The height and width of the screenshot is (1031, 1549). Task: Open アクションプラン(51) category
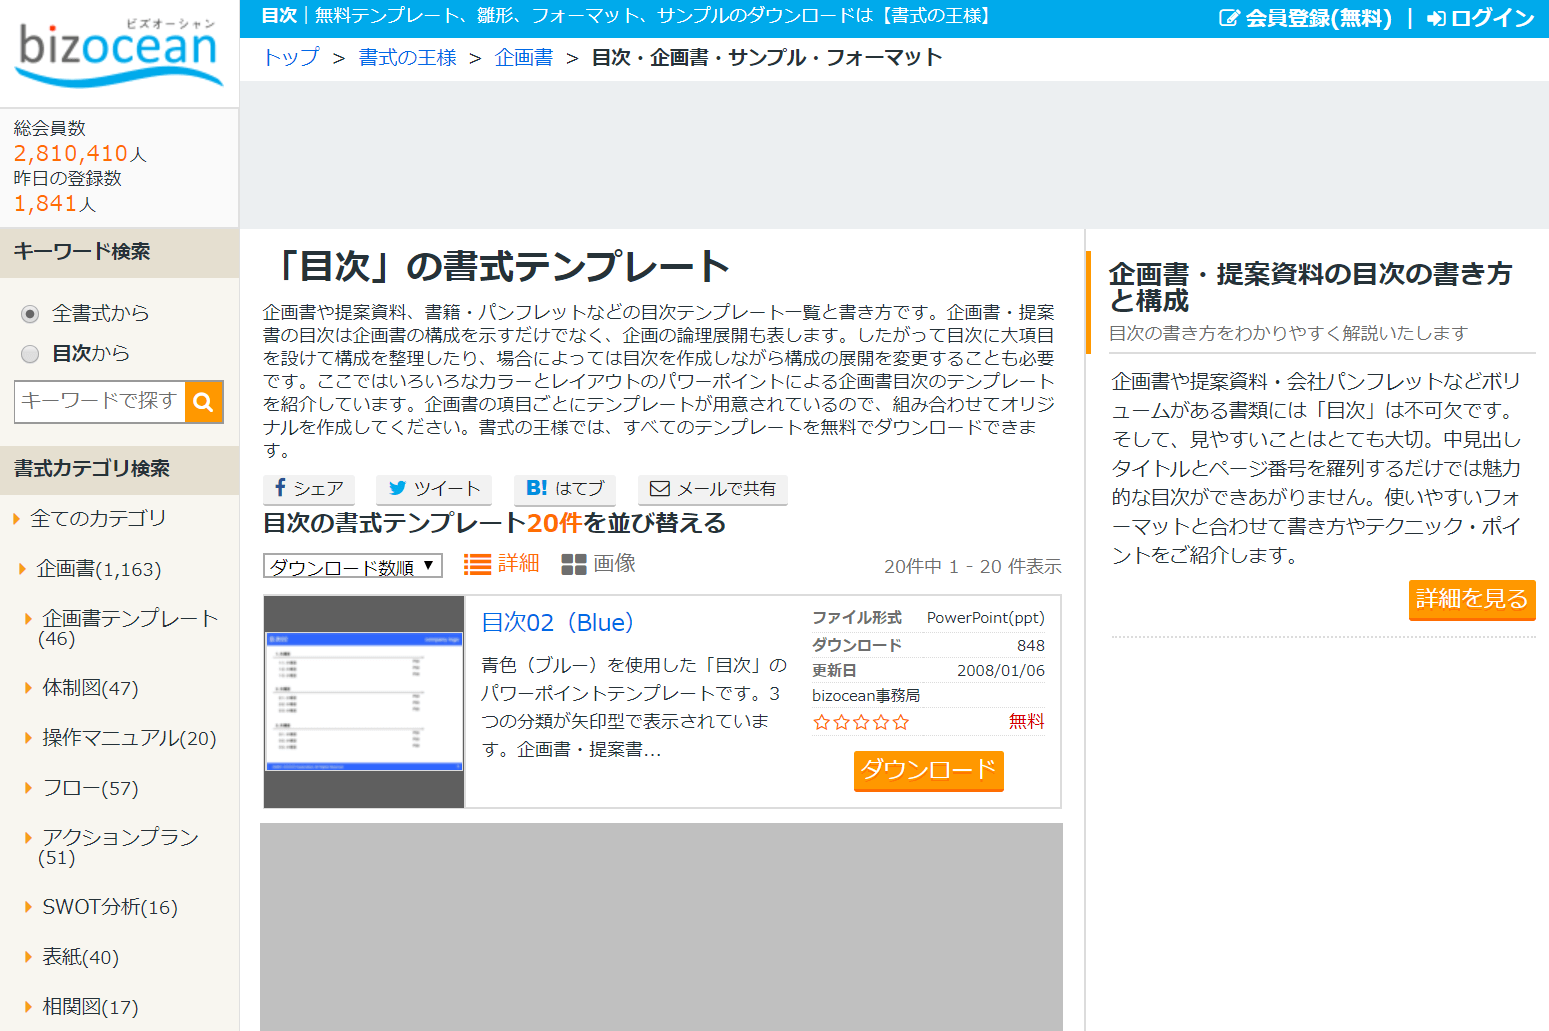click(x=119, y=847)
